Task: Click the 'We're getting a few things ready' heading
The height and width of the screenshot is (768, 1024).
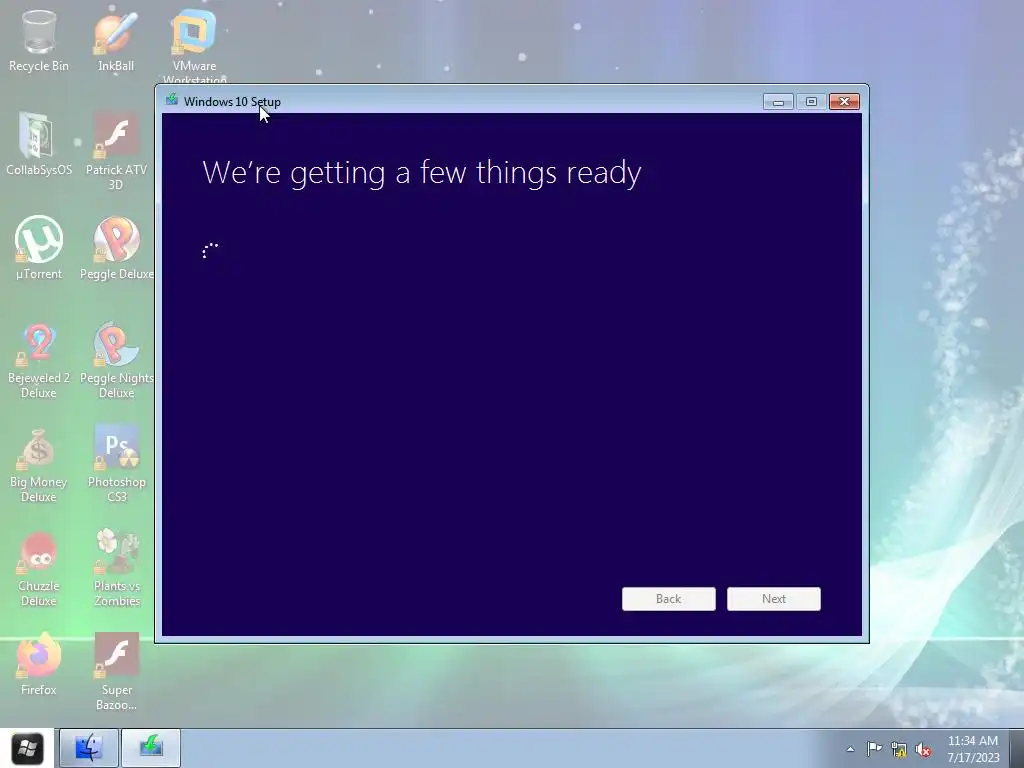Action: coord(422,173)
